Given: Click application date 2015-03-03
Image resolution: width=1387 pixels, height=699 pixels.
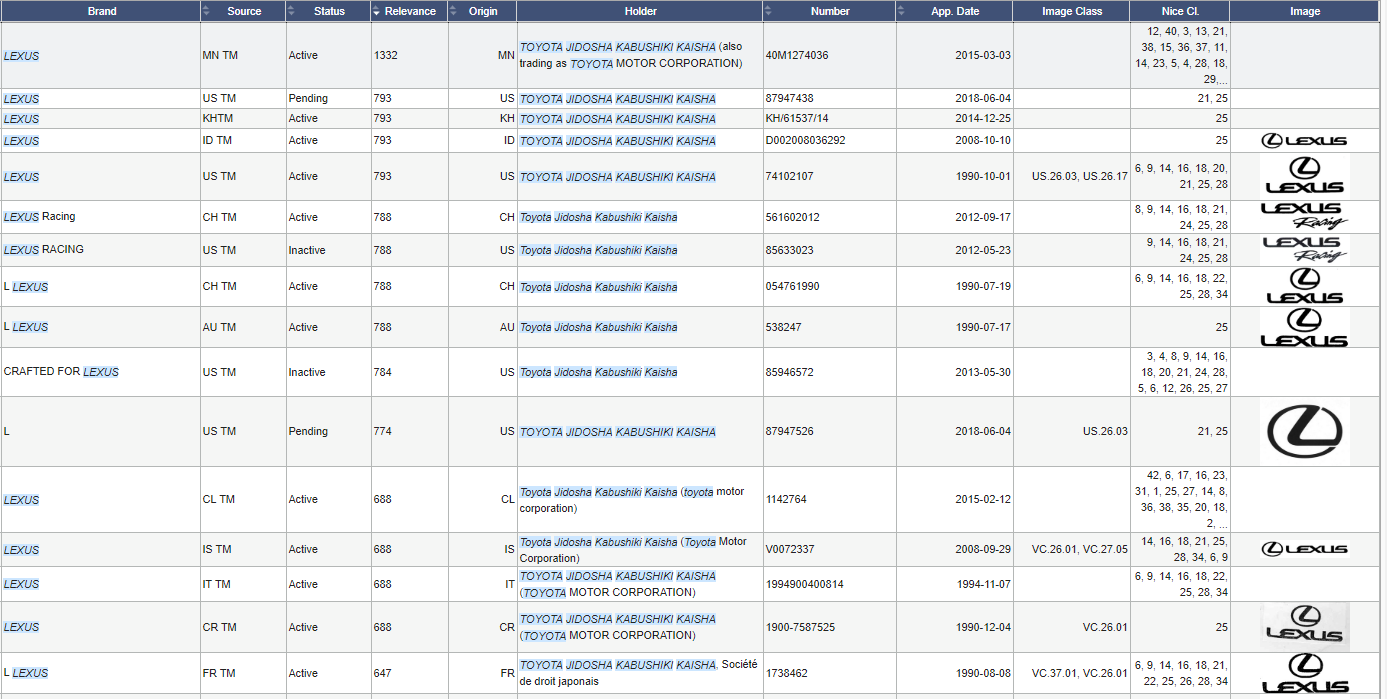Looking at the screenshot, I should pyautogui.click(x=983, y=55).
